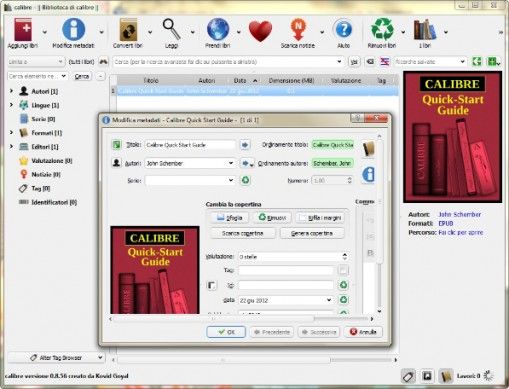The width and height of the screenshot is (509, 389).
Task: Open the EPUB format link
Action: 446,223
